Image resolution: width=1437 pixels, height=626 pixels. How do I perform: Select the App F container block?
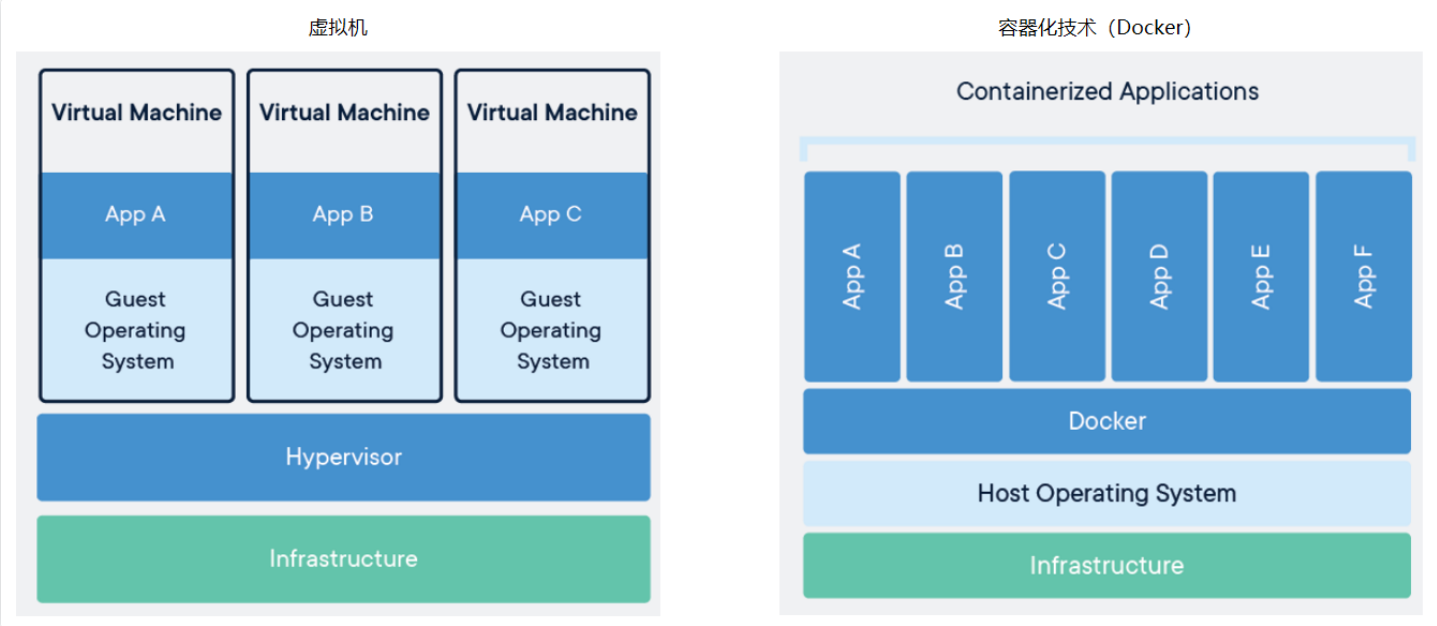point(1364,276)
